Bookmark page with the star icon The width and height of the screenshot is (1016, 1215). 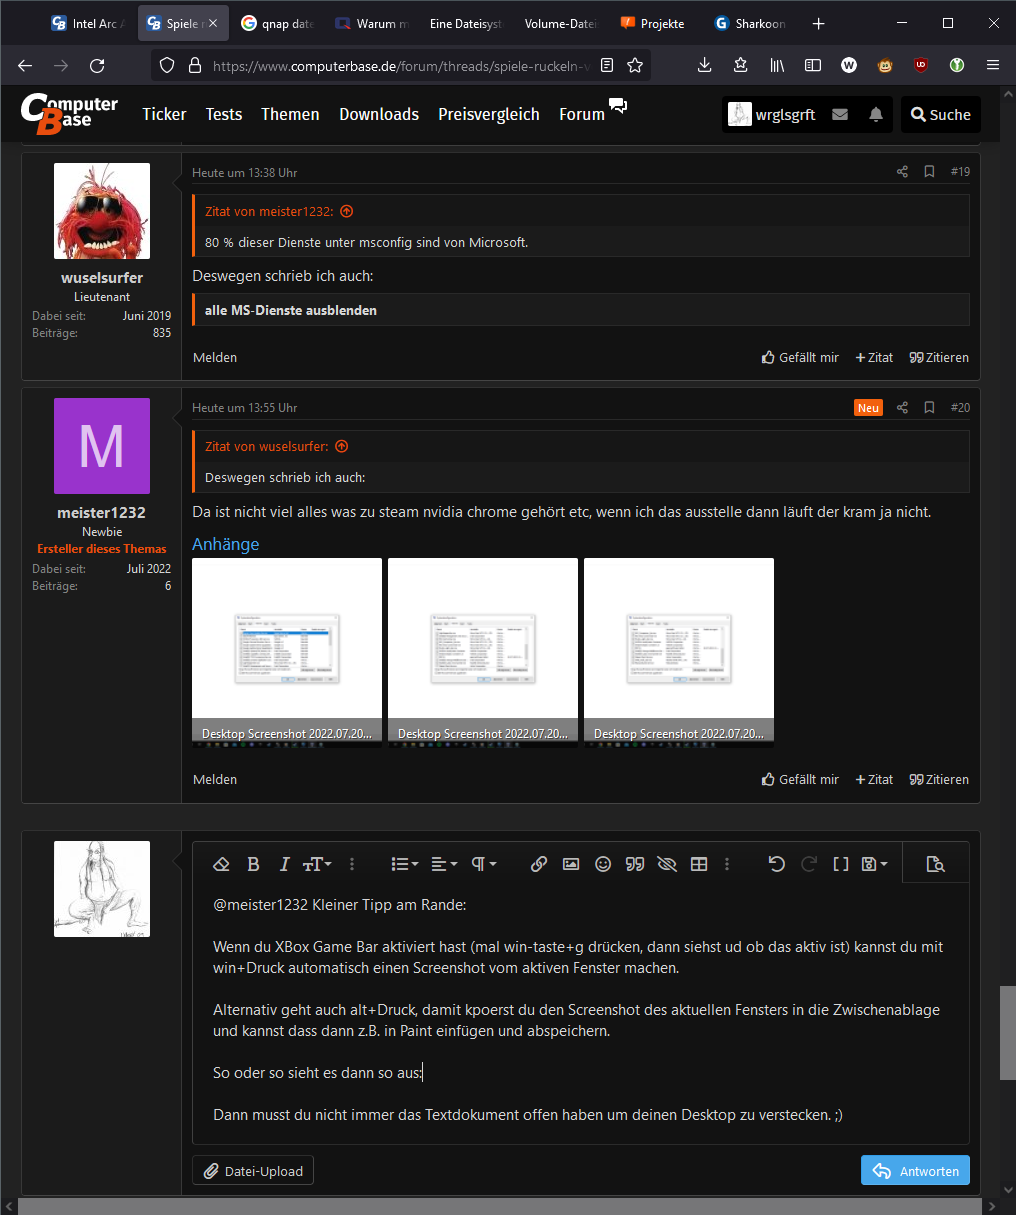635,65
